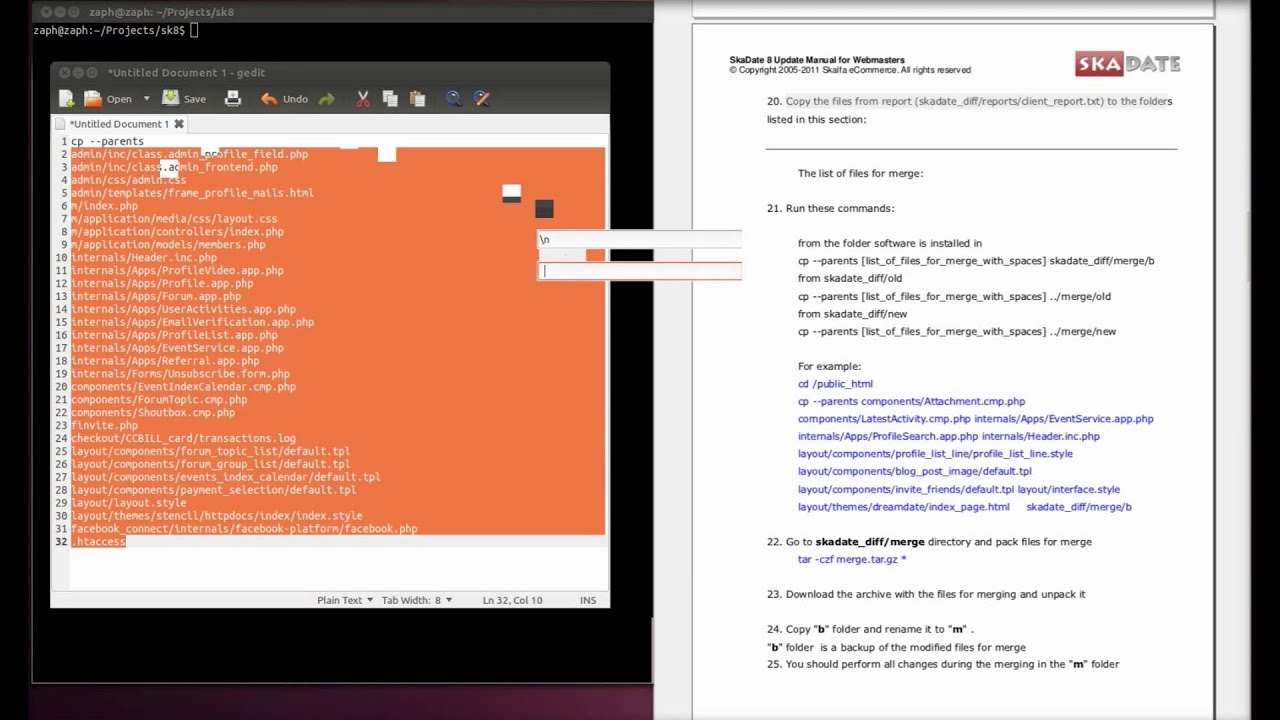Open Find and Replace tool icon
The image size is (1280, 720).
481,98
